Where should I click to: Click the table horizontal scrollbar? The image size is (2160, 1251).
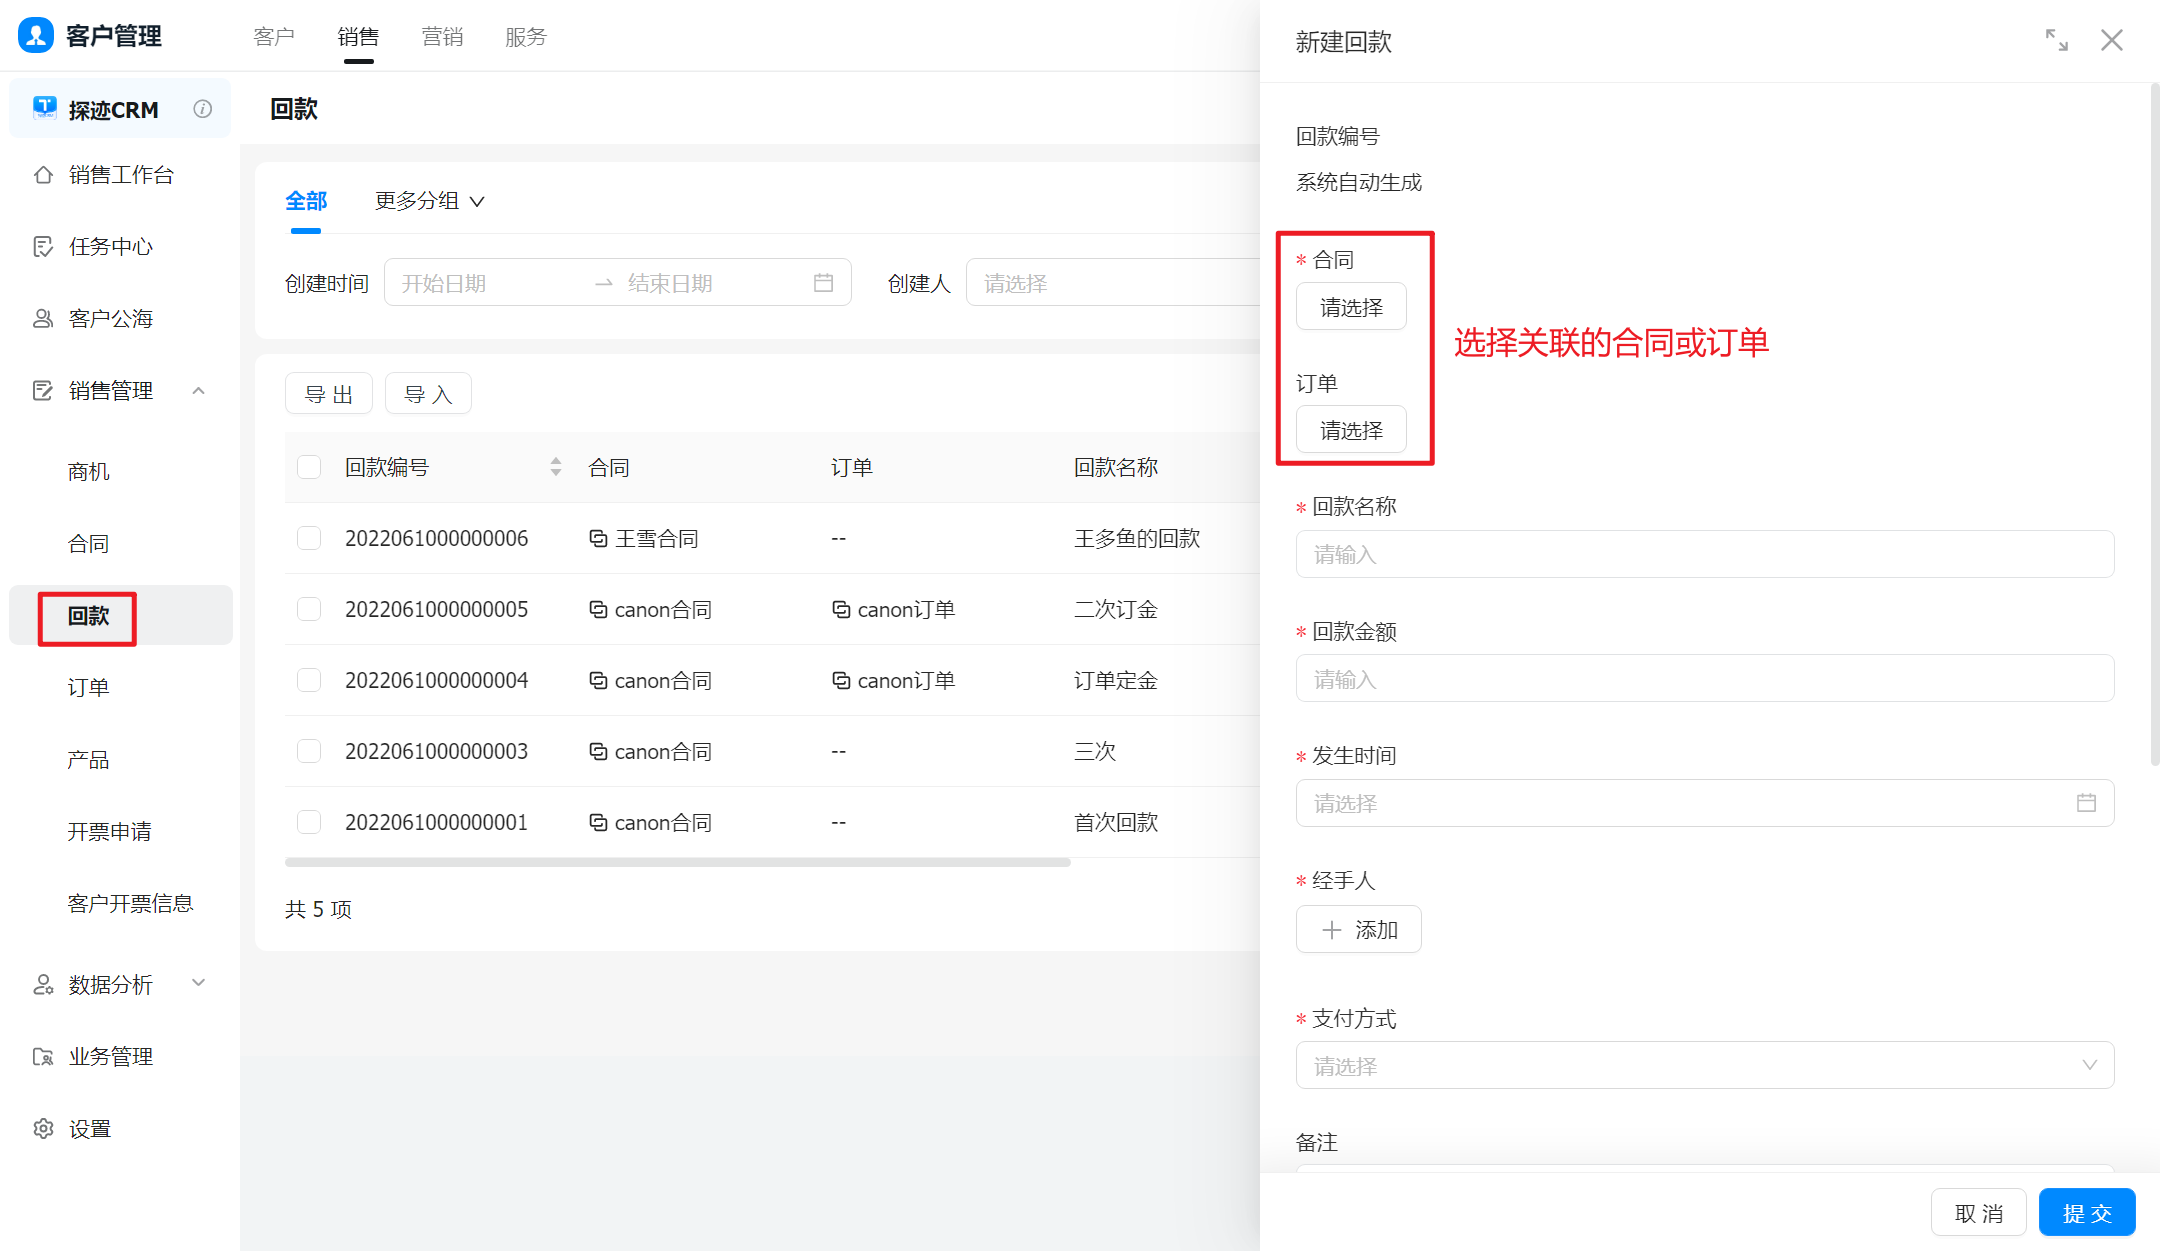point(677,862)
